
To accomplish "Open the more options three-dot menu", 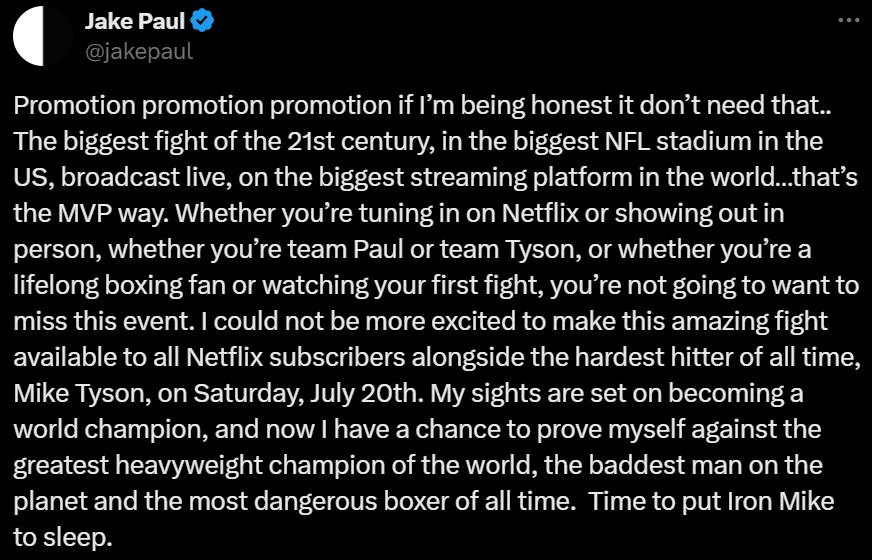I will click(849, 21).
